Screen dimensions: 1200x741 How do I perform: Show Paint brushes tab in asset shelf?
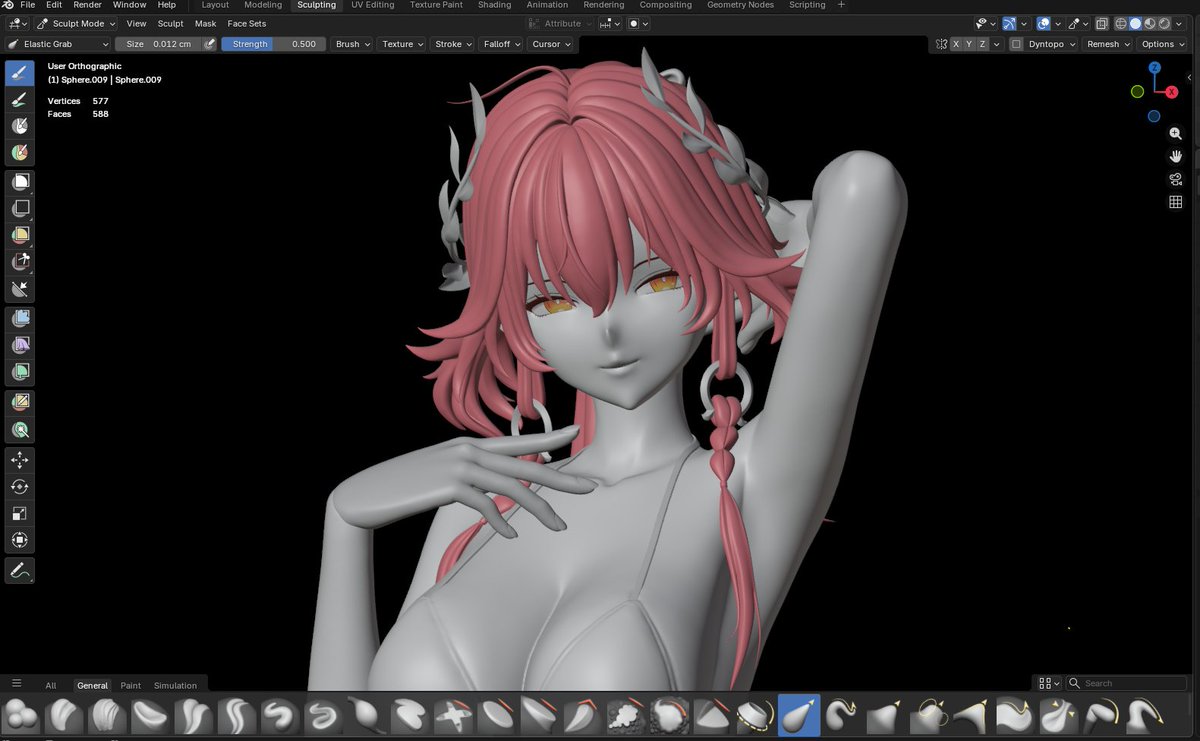tap(131, 685)
